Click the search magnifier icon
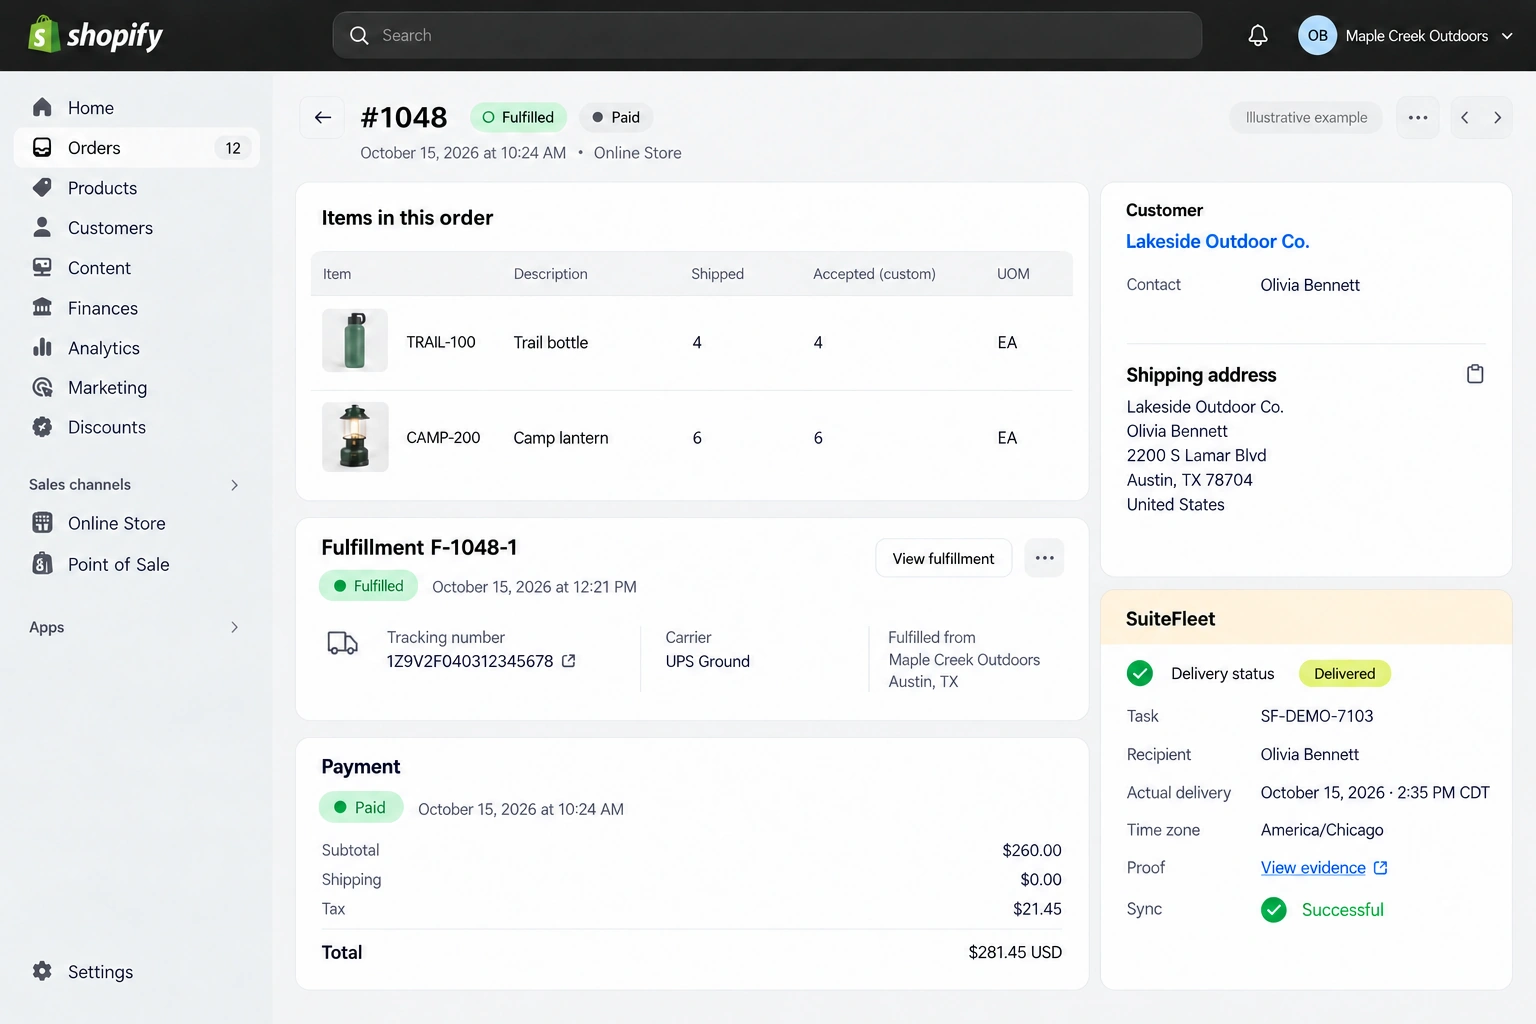 359,35
